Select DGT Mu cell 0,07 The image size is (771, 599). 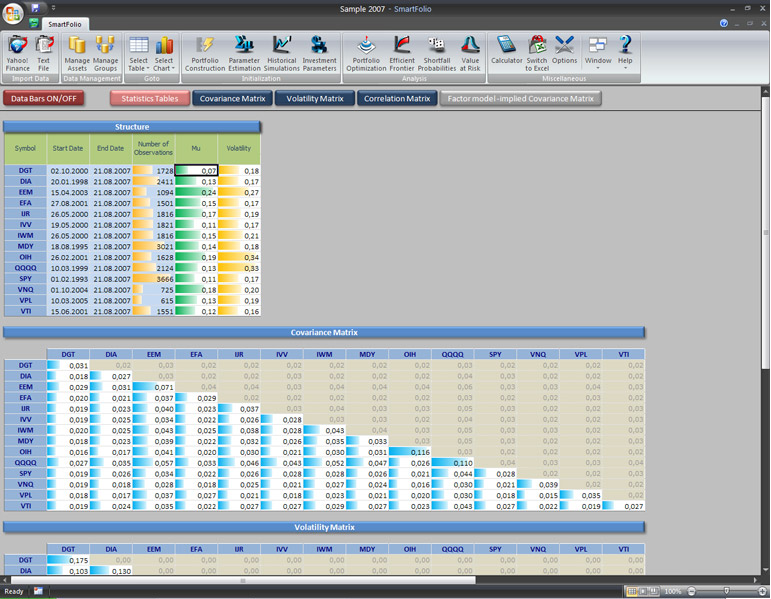(x=196, y=171)
